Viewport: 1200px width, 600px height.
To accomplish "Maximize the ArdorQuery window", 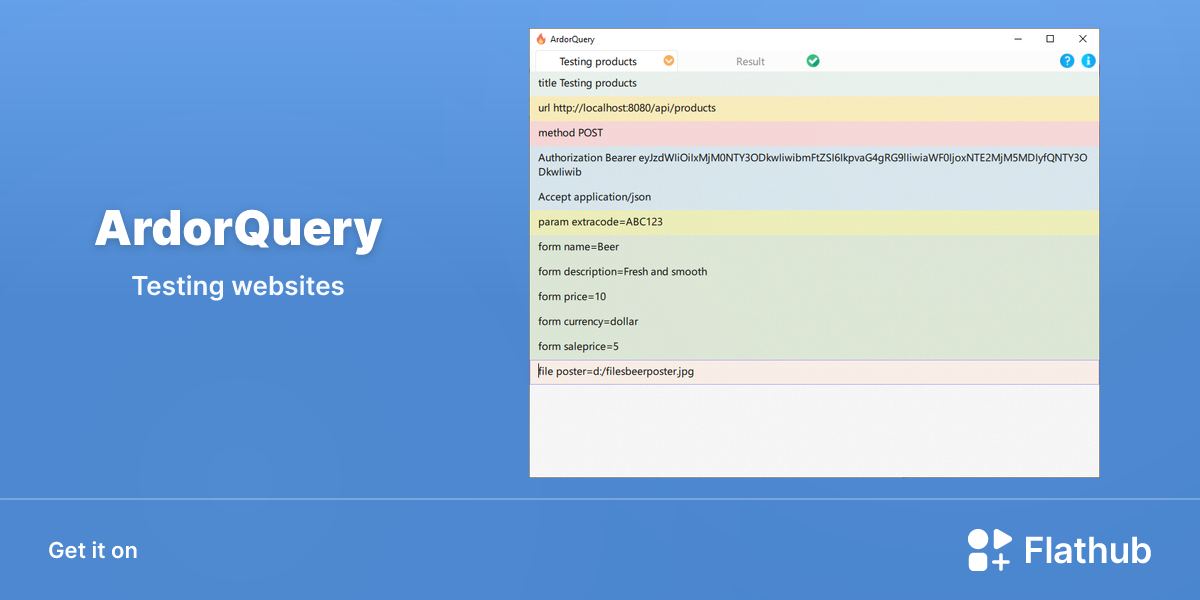I will pos(1050,39).
